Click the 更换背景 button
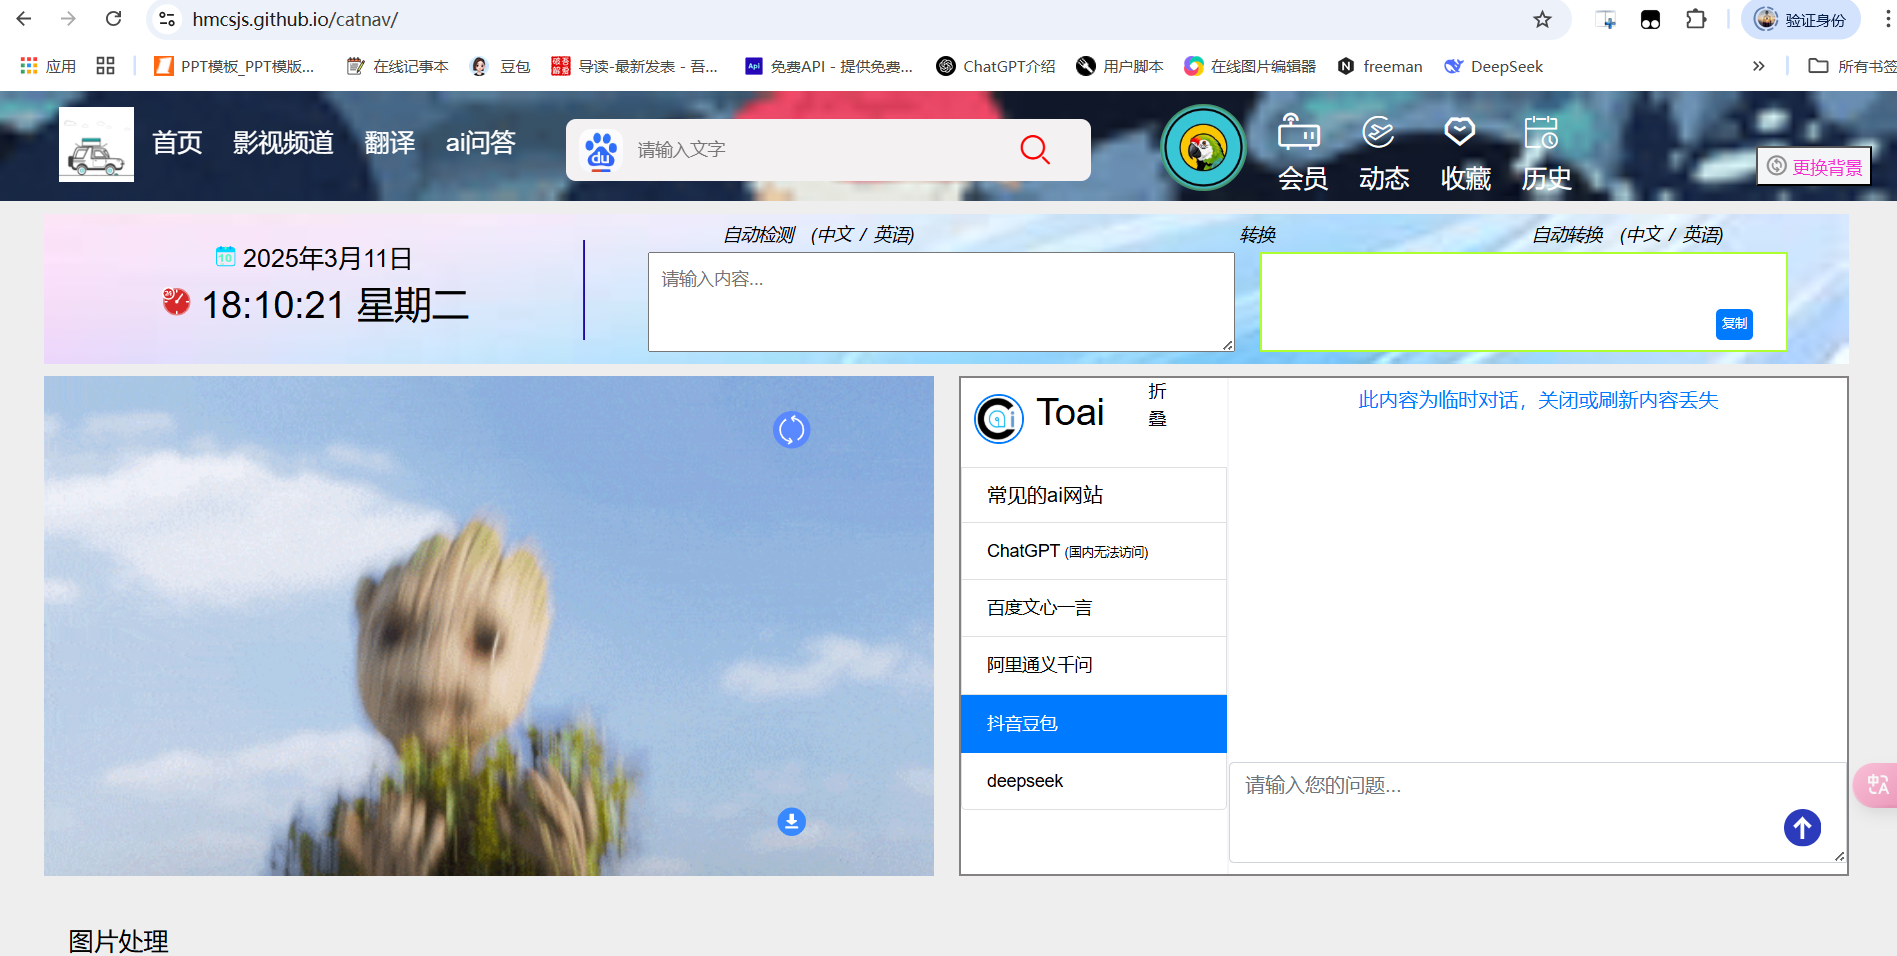1897x956 pixels. click(1814, 167)
